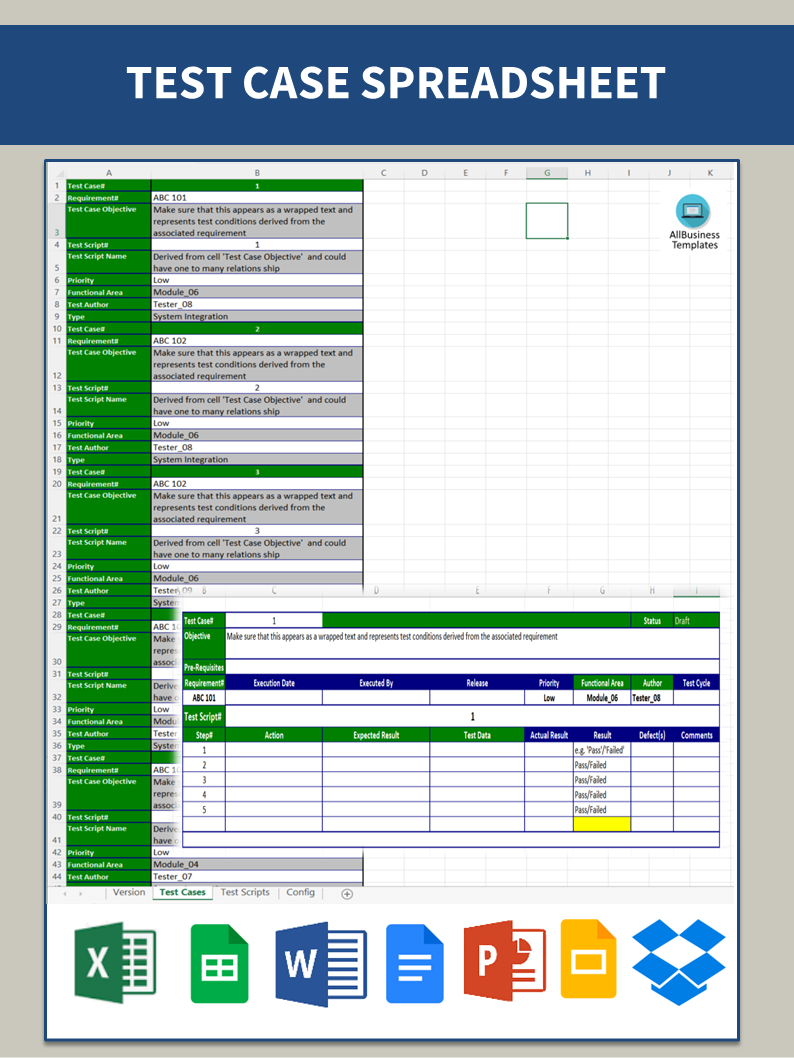Image resolution: width=794 pixels, height=1058 pixels.
Task: Click the selected empty cell G3
Action: [x=547, y=221]
